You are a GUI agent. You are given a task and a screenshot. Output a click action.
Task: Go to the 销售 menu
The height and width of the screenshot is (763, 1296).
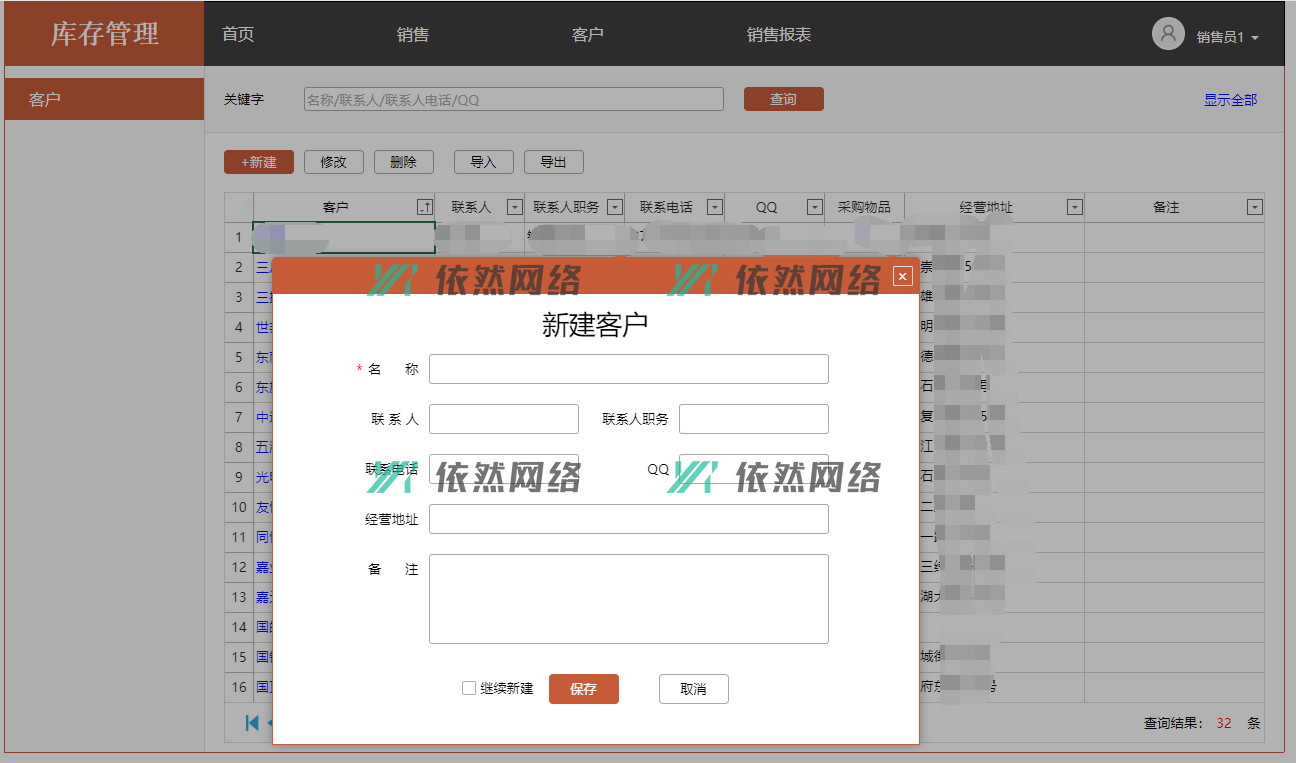(412, 34)
